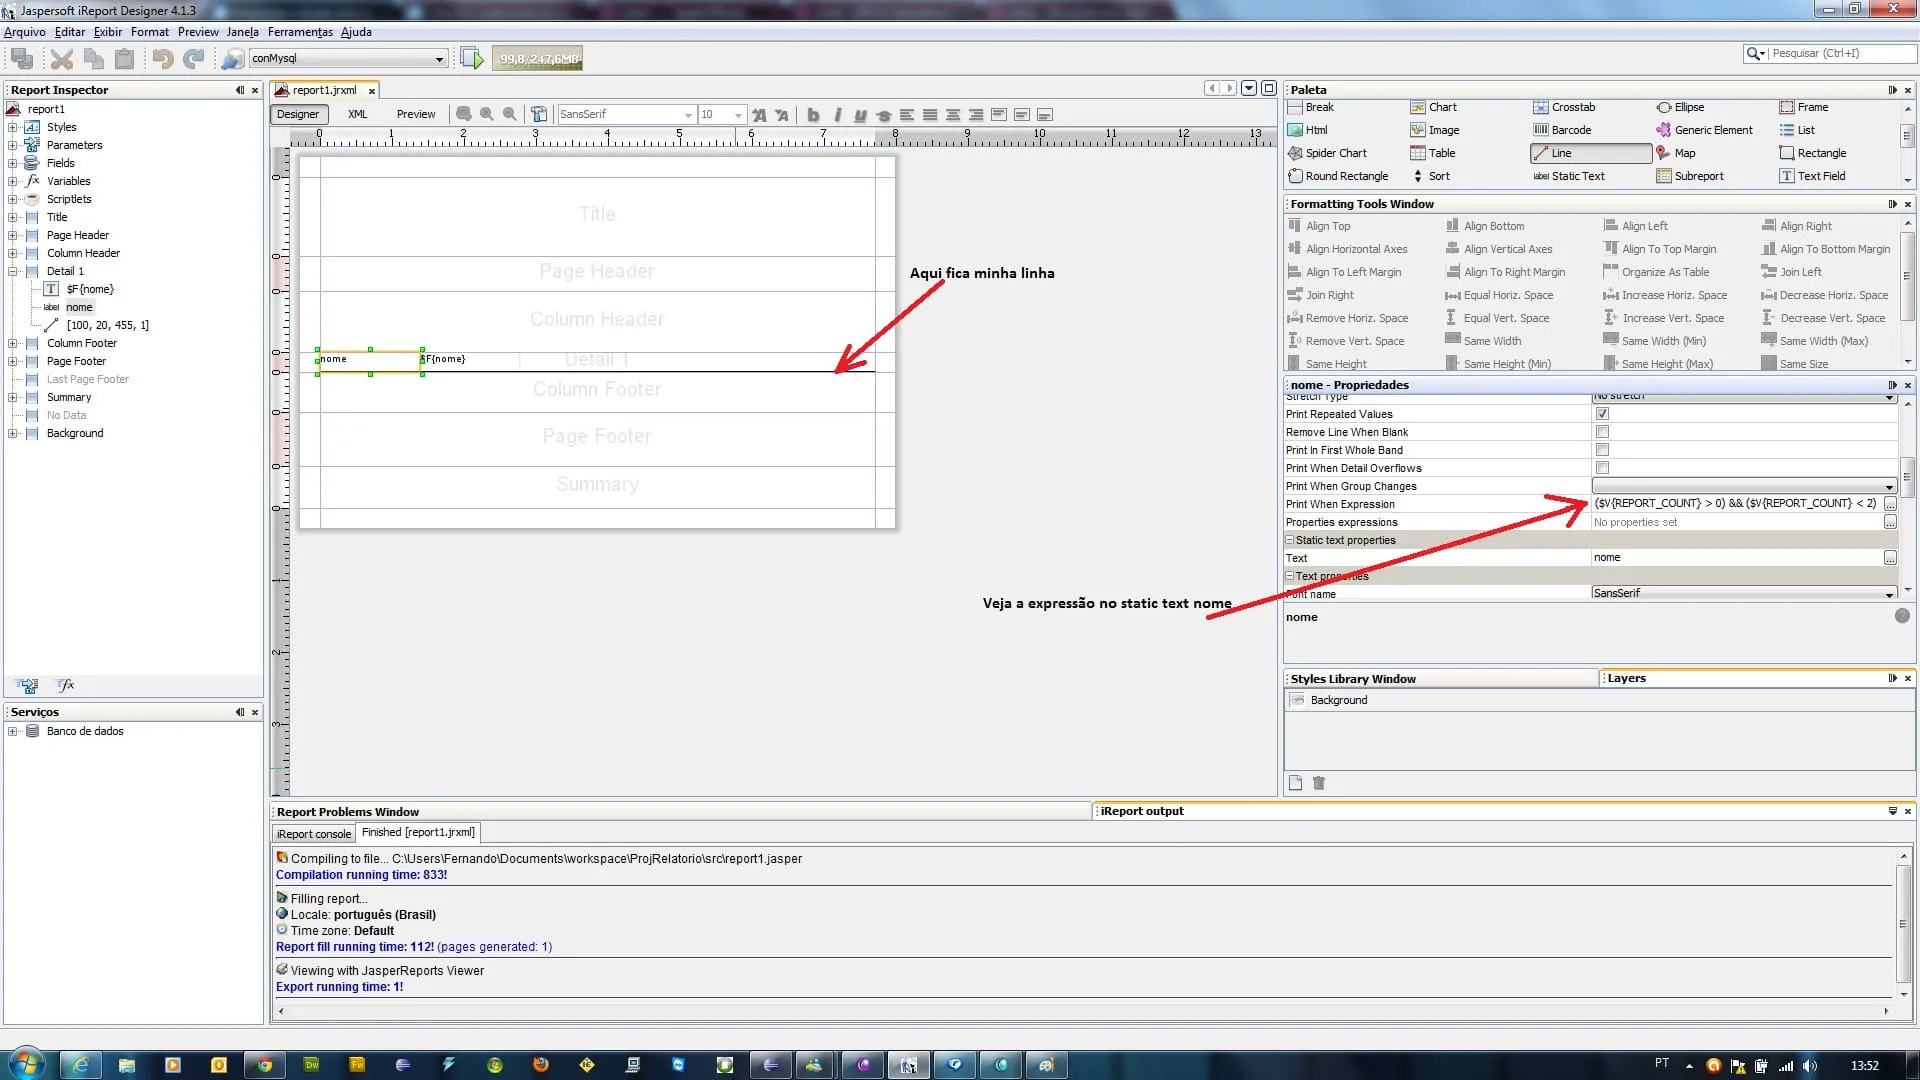Delete layer with trash icon

pyautogui.click(x=1318, y=783)
